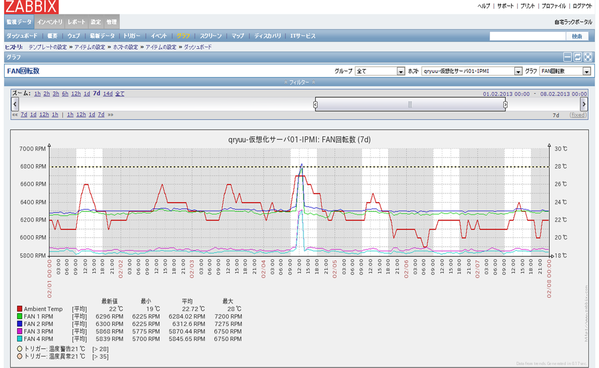Open the グラフ selection dropdown showing FAN回転数
599x368 pixels.
pyautogui.click(x=565, y=71)
